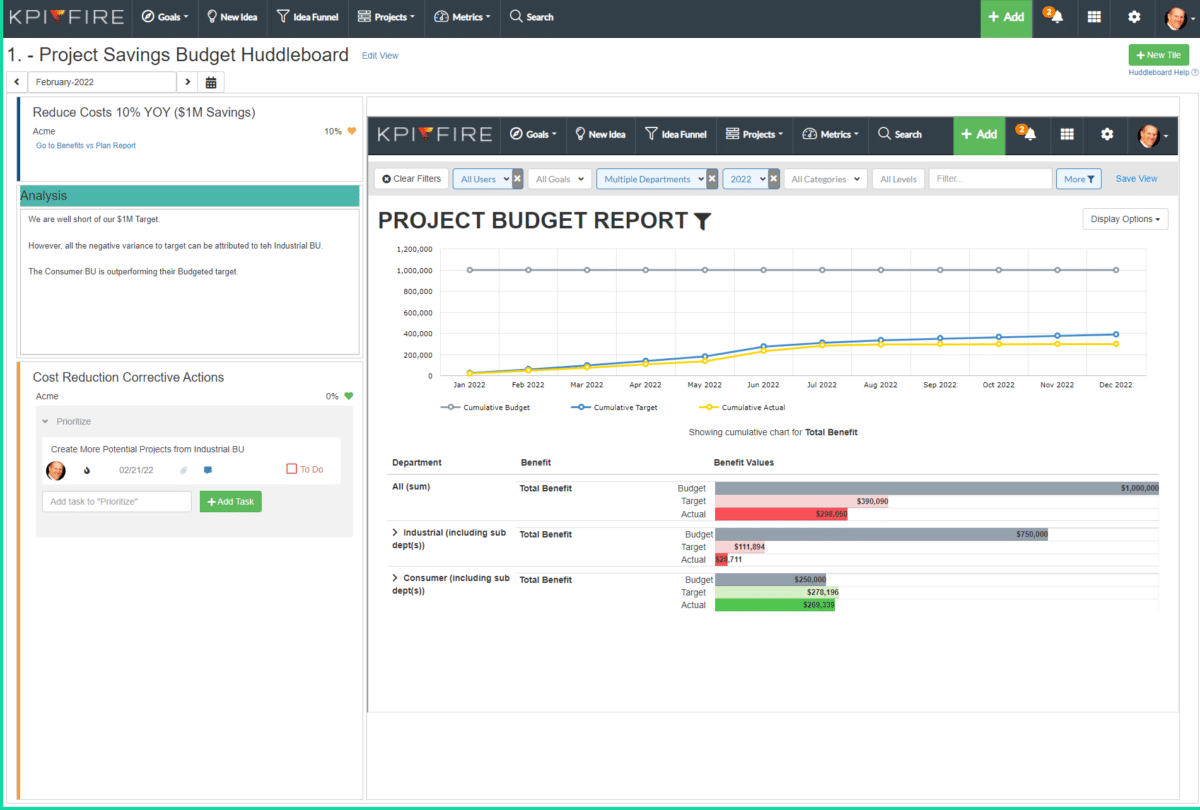Open the apps grid icon

click(1093, 17)
